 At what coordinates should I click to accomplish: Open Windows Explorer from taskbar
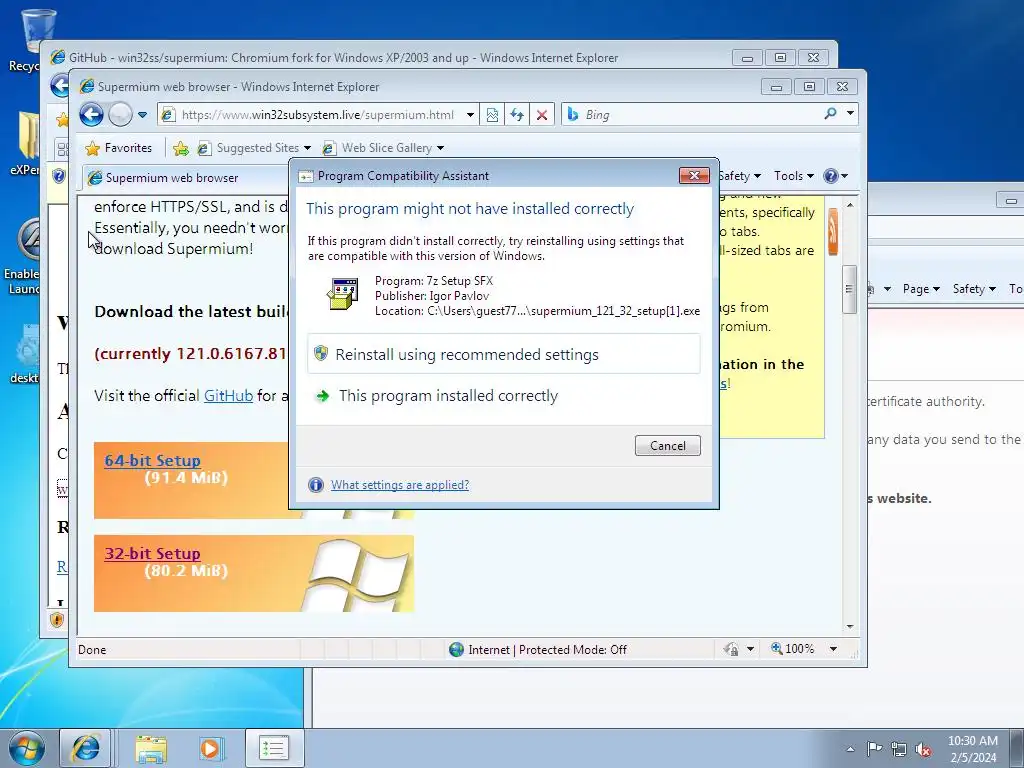tap(151, 748)
